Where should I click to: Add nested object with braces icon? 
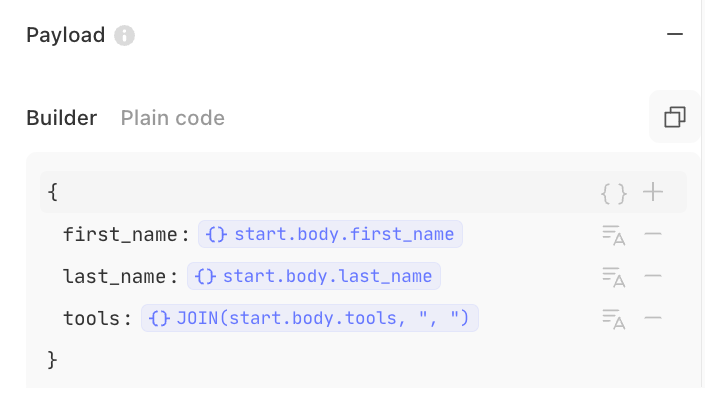click(614, 193)
